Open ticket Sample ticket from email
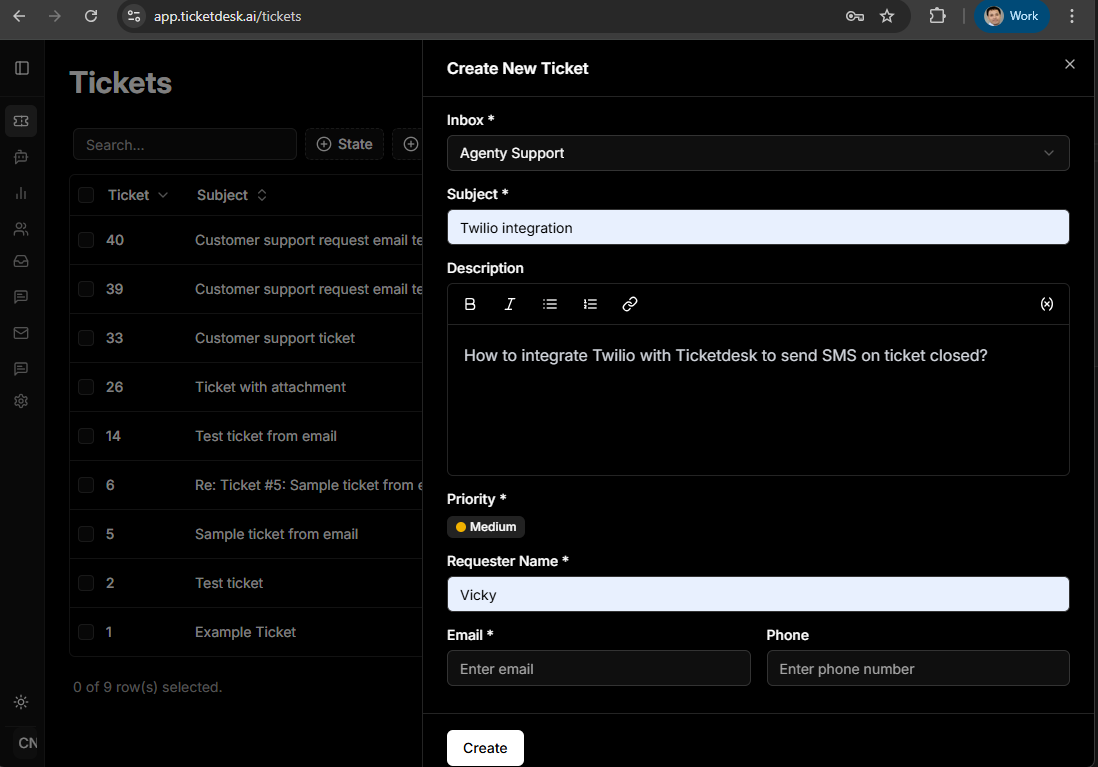1098x767 pixels. tap(277, 534)
